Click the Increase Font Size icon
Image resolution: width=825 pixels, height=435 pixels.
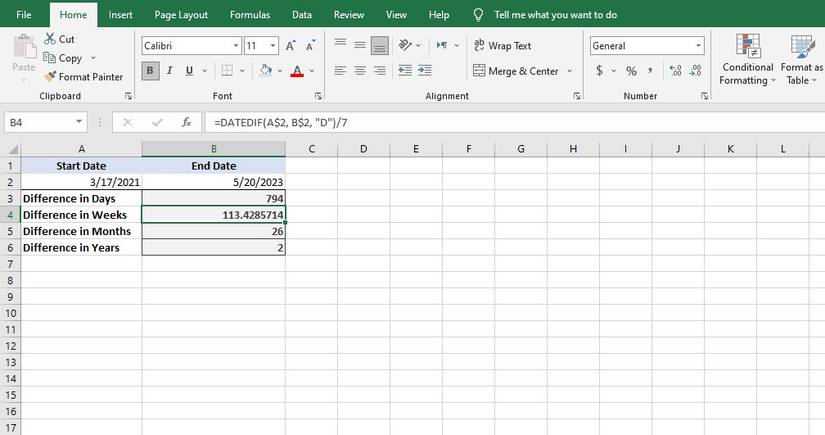(x=290, y=46)
